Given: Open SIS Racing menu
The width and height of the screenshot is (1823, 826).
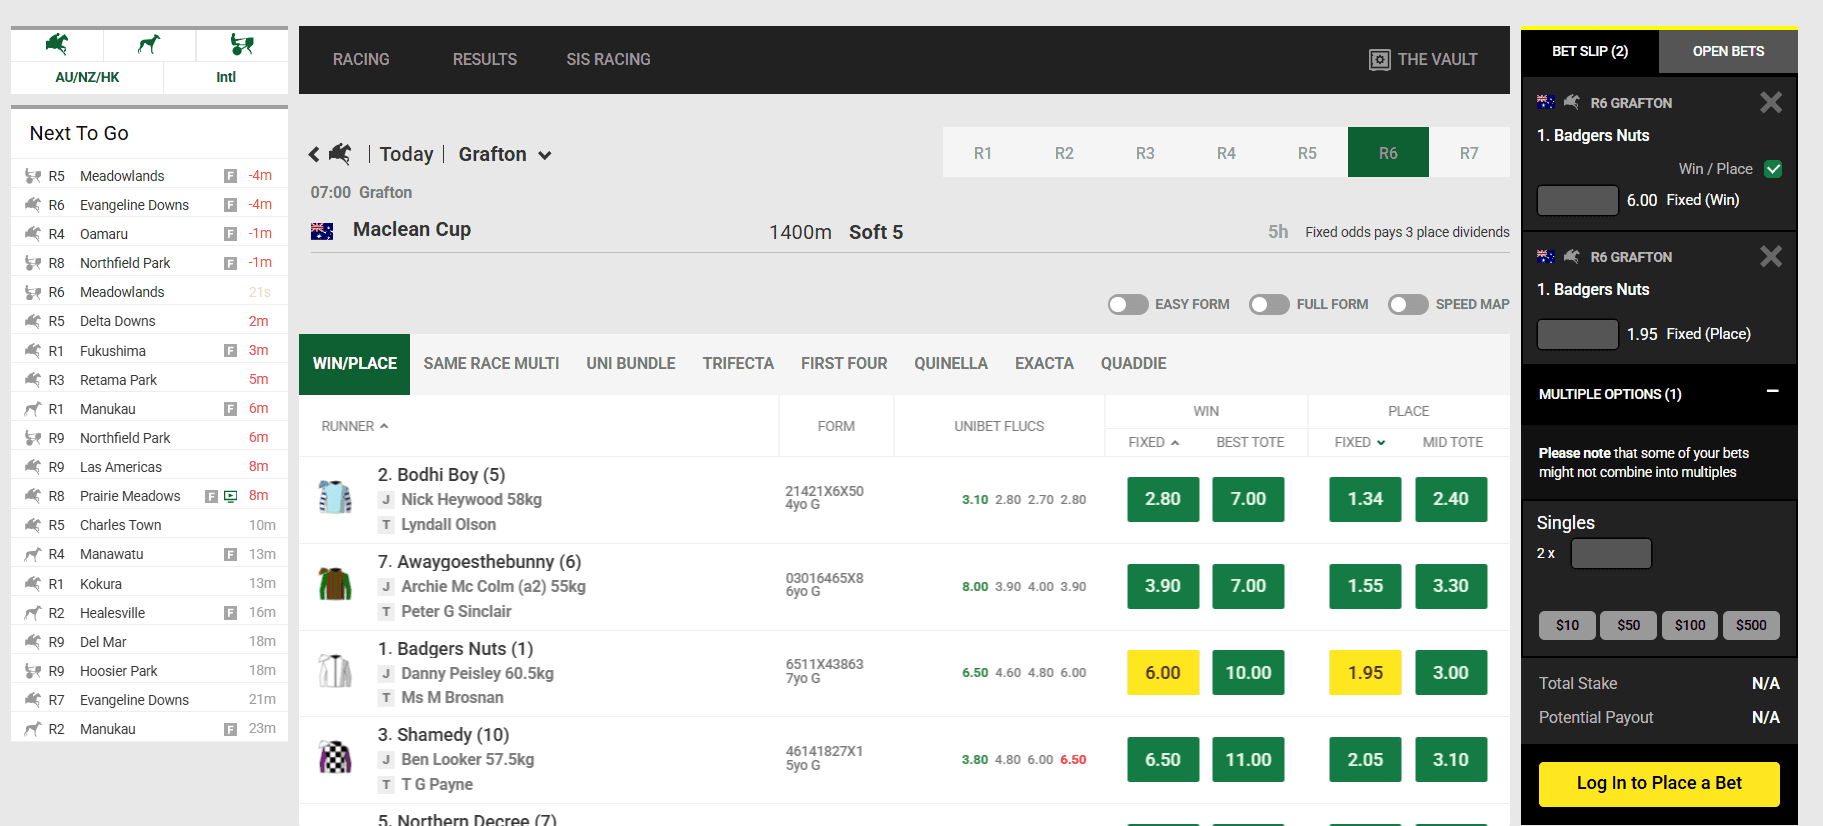Looking at the screenshot, I should pyautogui.click(x=608, y=60).
